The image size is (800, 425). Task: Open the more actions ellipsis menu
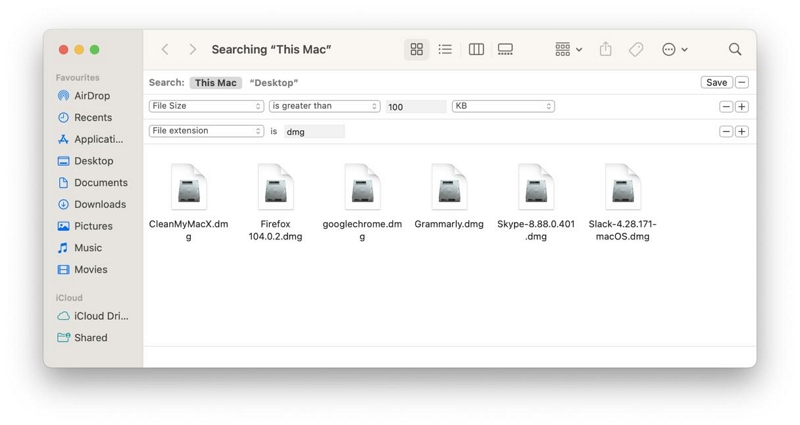[674, 49]
